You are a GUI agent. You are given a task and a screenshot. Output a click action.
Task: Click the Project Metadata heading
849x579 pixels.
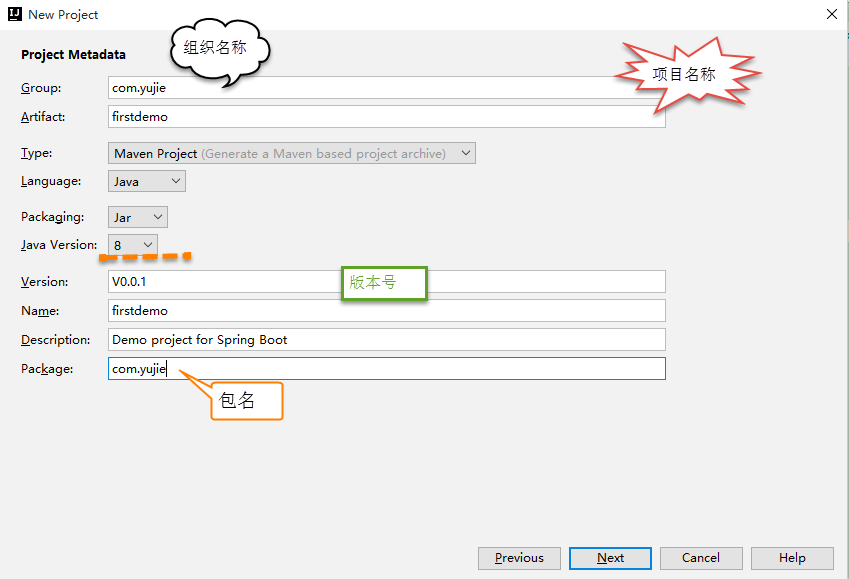73,55
